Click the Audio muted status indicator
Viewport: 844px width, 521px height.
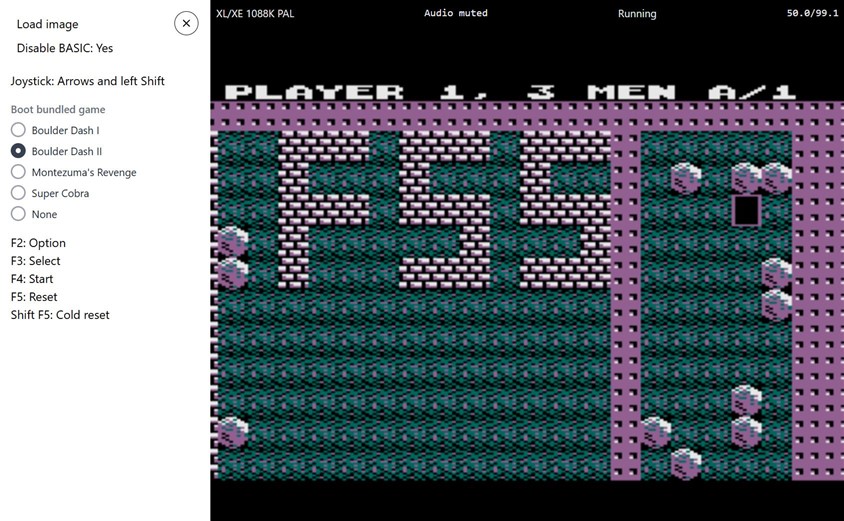[x=455, y=14]
